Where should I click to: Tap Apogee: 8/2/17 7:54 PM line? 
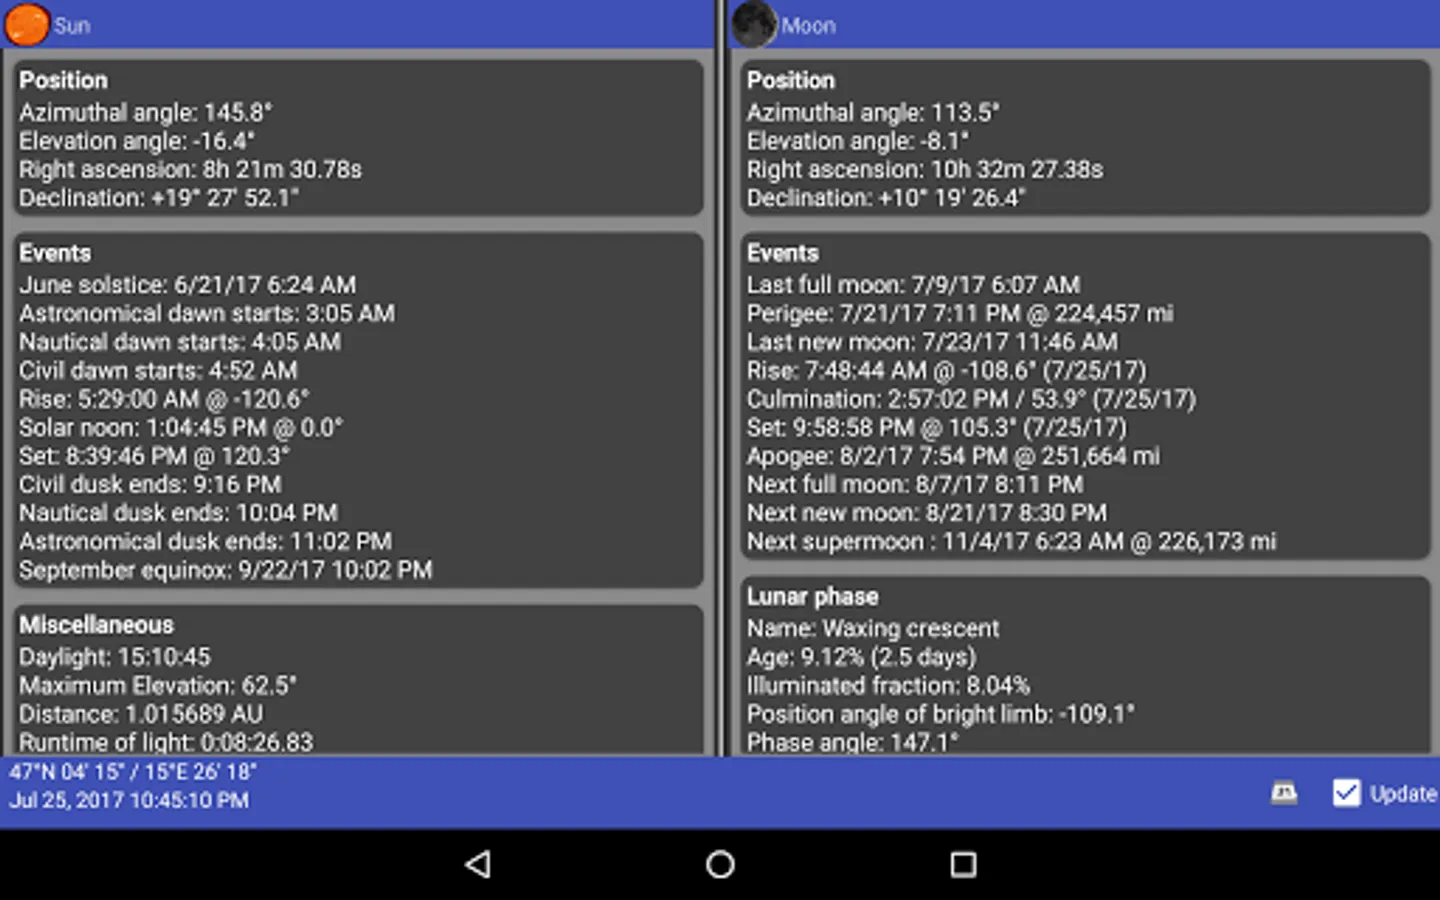tap(953, 456)
